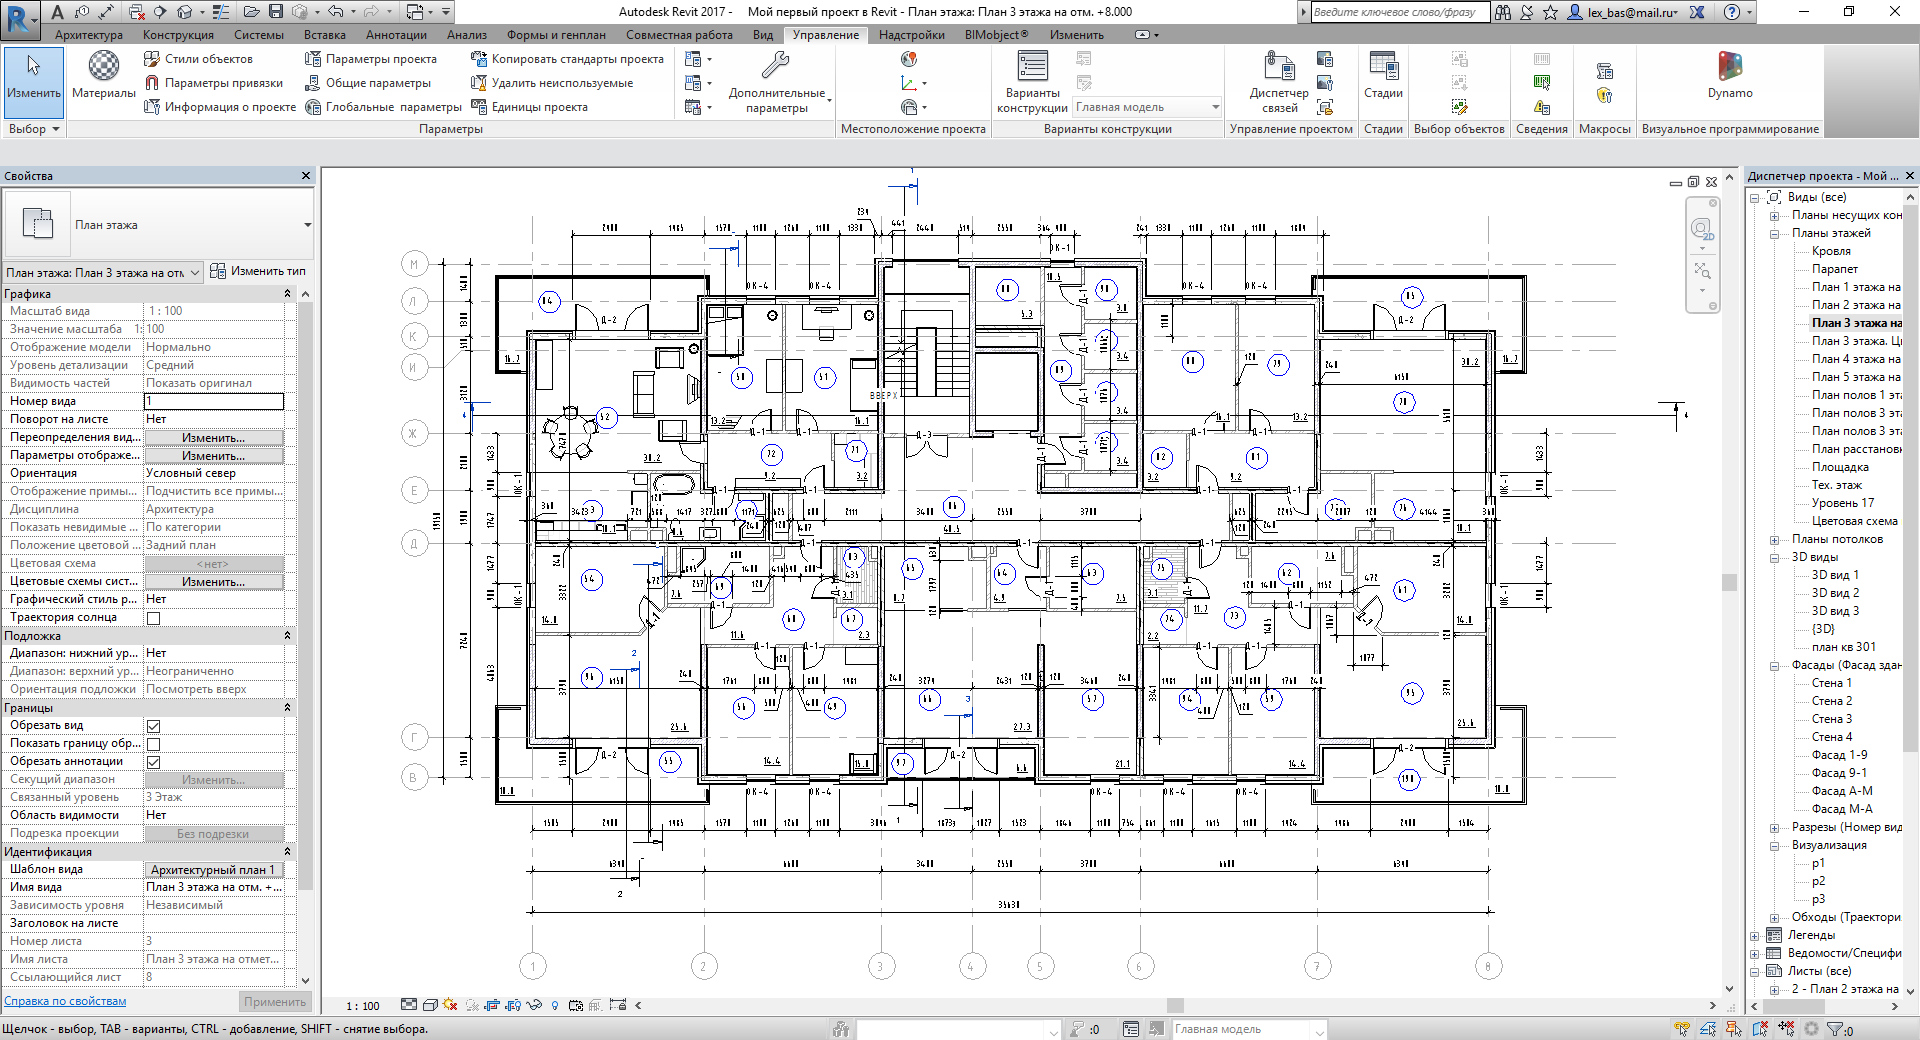The height and width of the screenshot is (1040, 1920).
Task: Switch to the Annotate (Аннотации) ribbon tab
Action: tap(396, 35)
